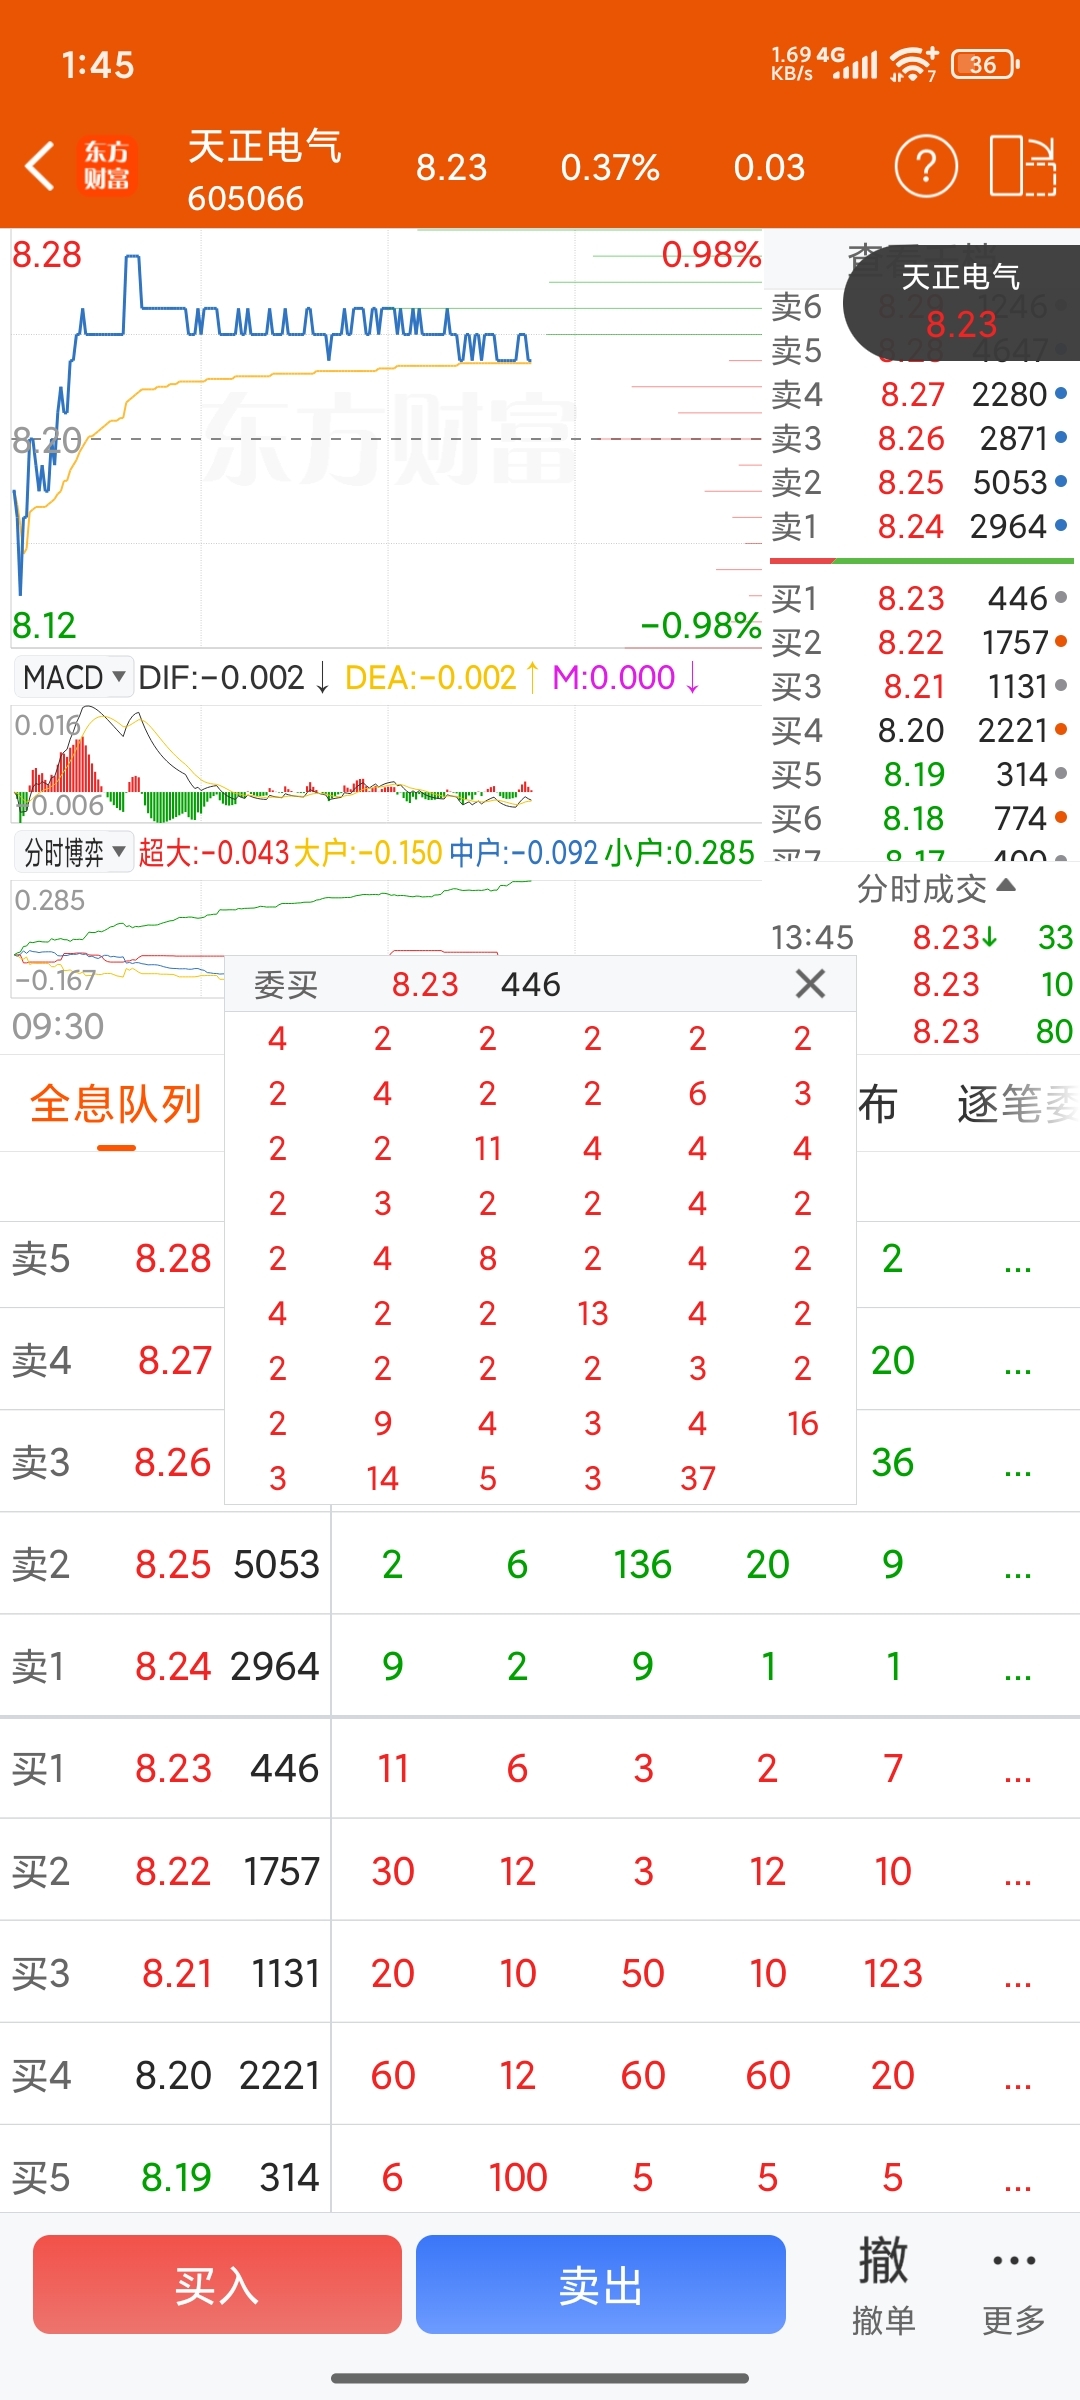Viewport: 1080px width, 2400px height.
Task: Tap the 4G signal bars icon
Action: pos(847,64)
